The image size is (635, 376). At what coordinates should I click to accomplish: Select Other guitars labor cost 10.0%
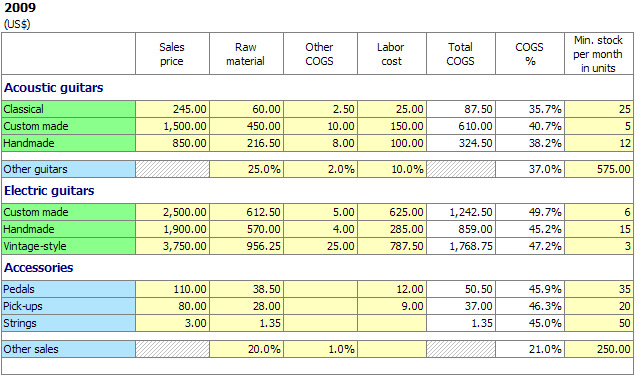click(392, 169)
